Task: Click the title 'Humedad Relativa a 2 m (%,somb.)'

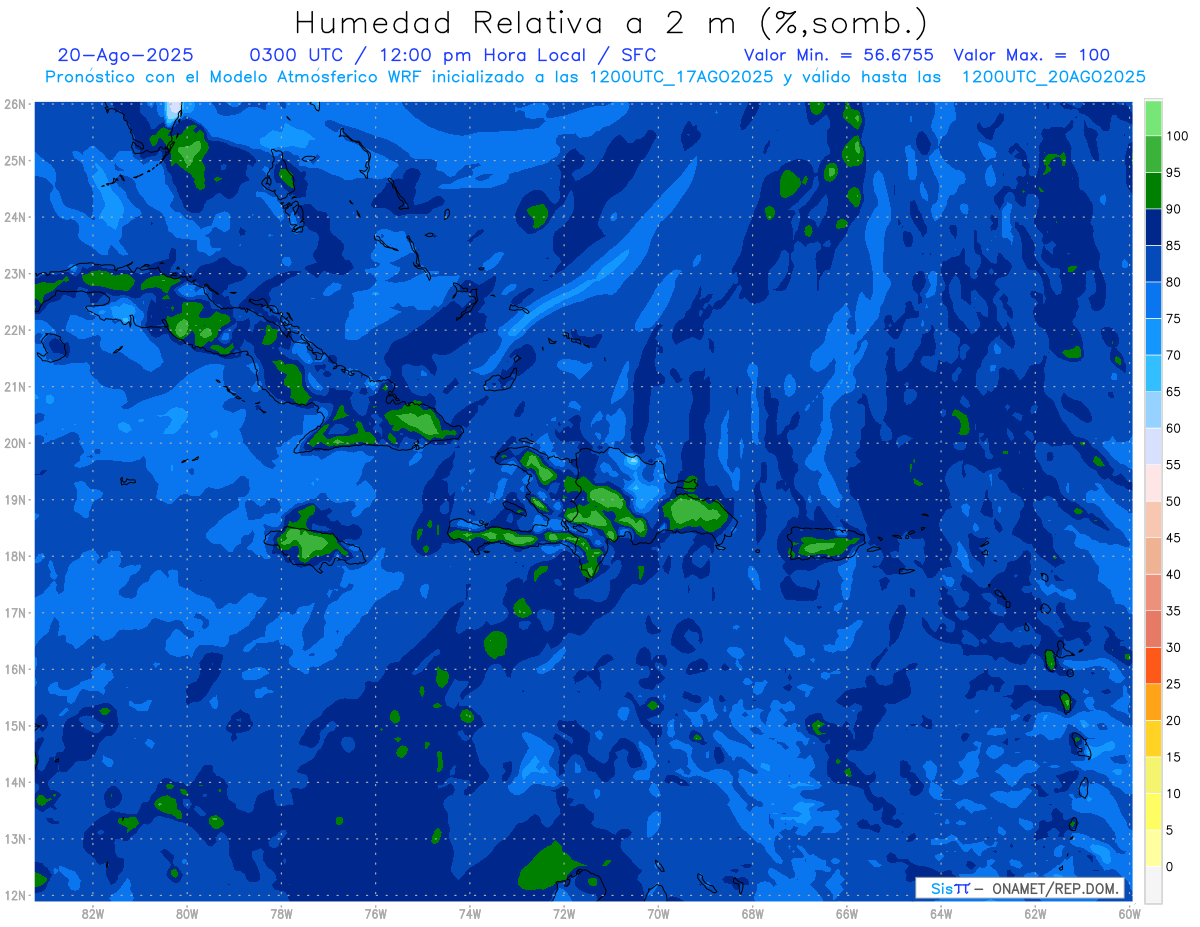Action: (x=610, y=22)
